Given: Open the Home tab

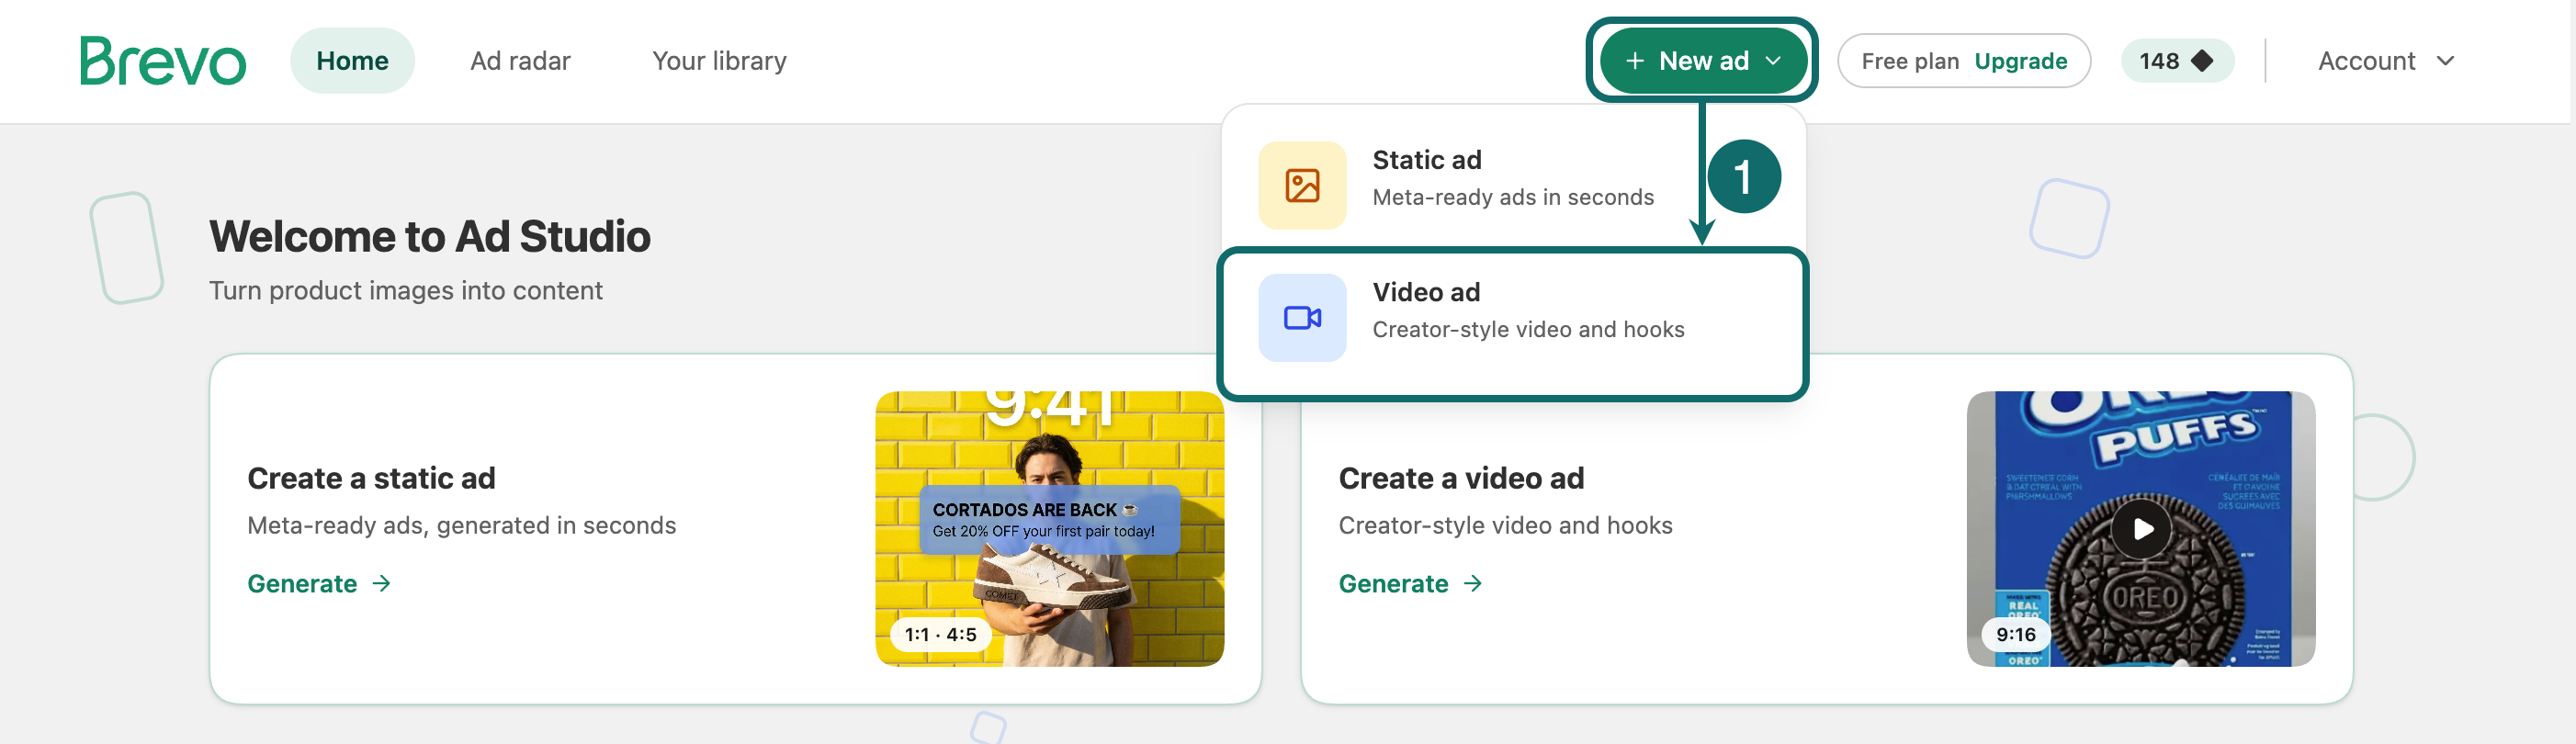Looking at the screenshot, I should pyautogui.click(x=352, y=61).
